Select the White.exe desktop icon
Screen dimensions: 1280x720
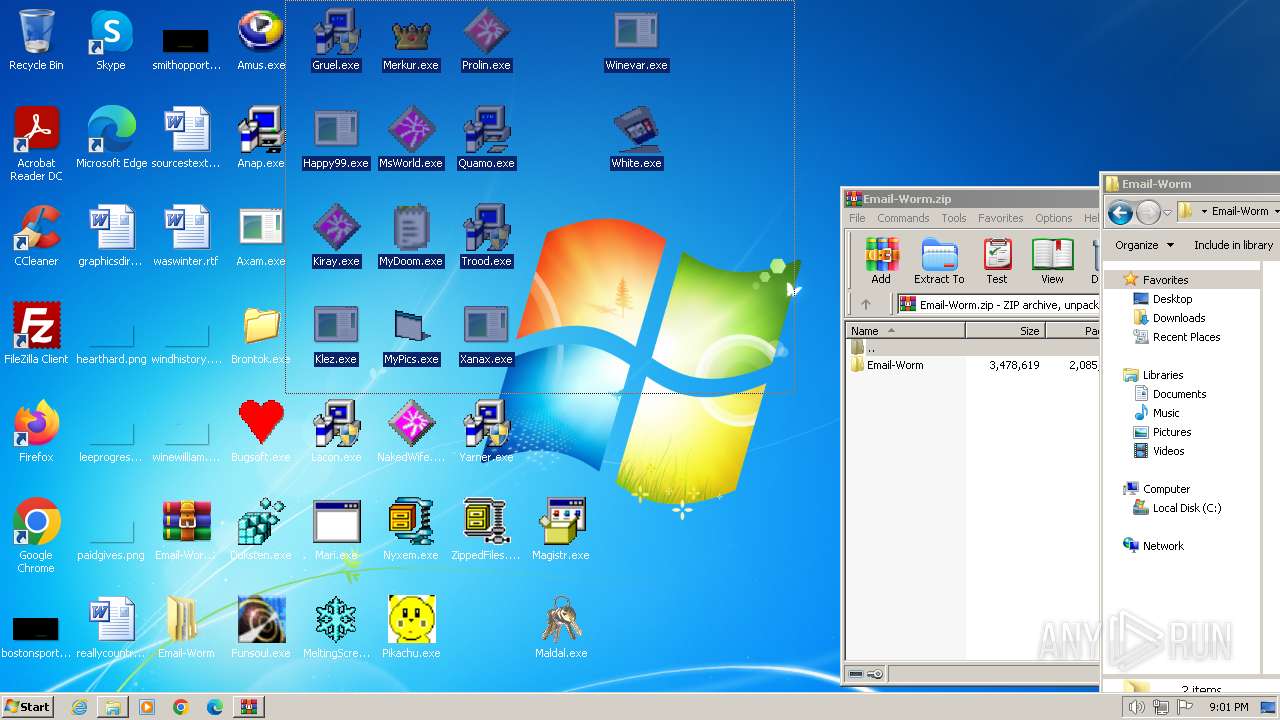point(636,139)
